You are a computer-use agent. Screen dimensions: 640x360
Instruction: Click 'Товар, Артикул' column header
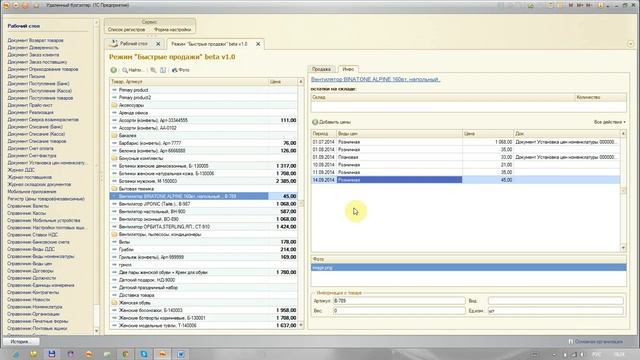click(189, 82)
